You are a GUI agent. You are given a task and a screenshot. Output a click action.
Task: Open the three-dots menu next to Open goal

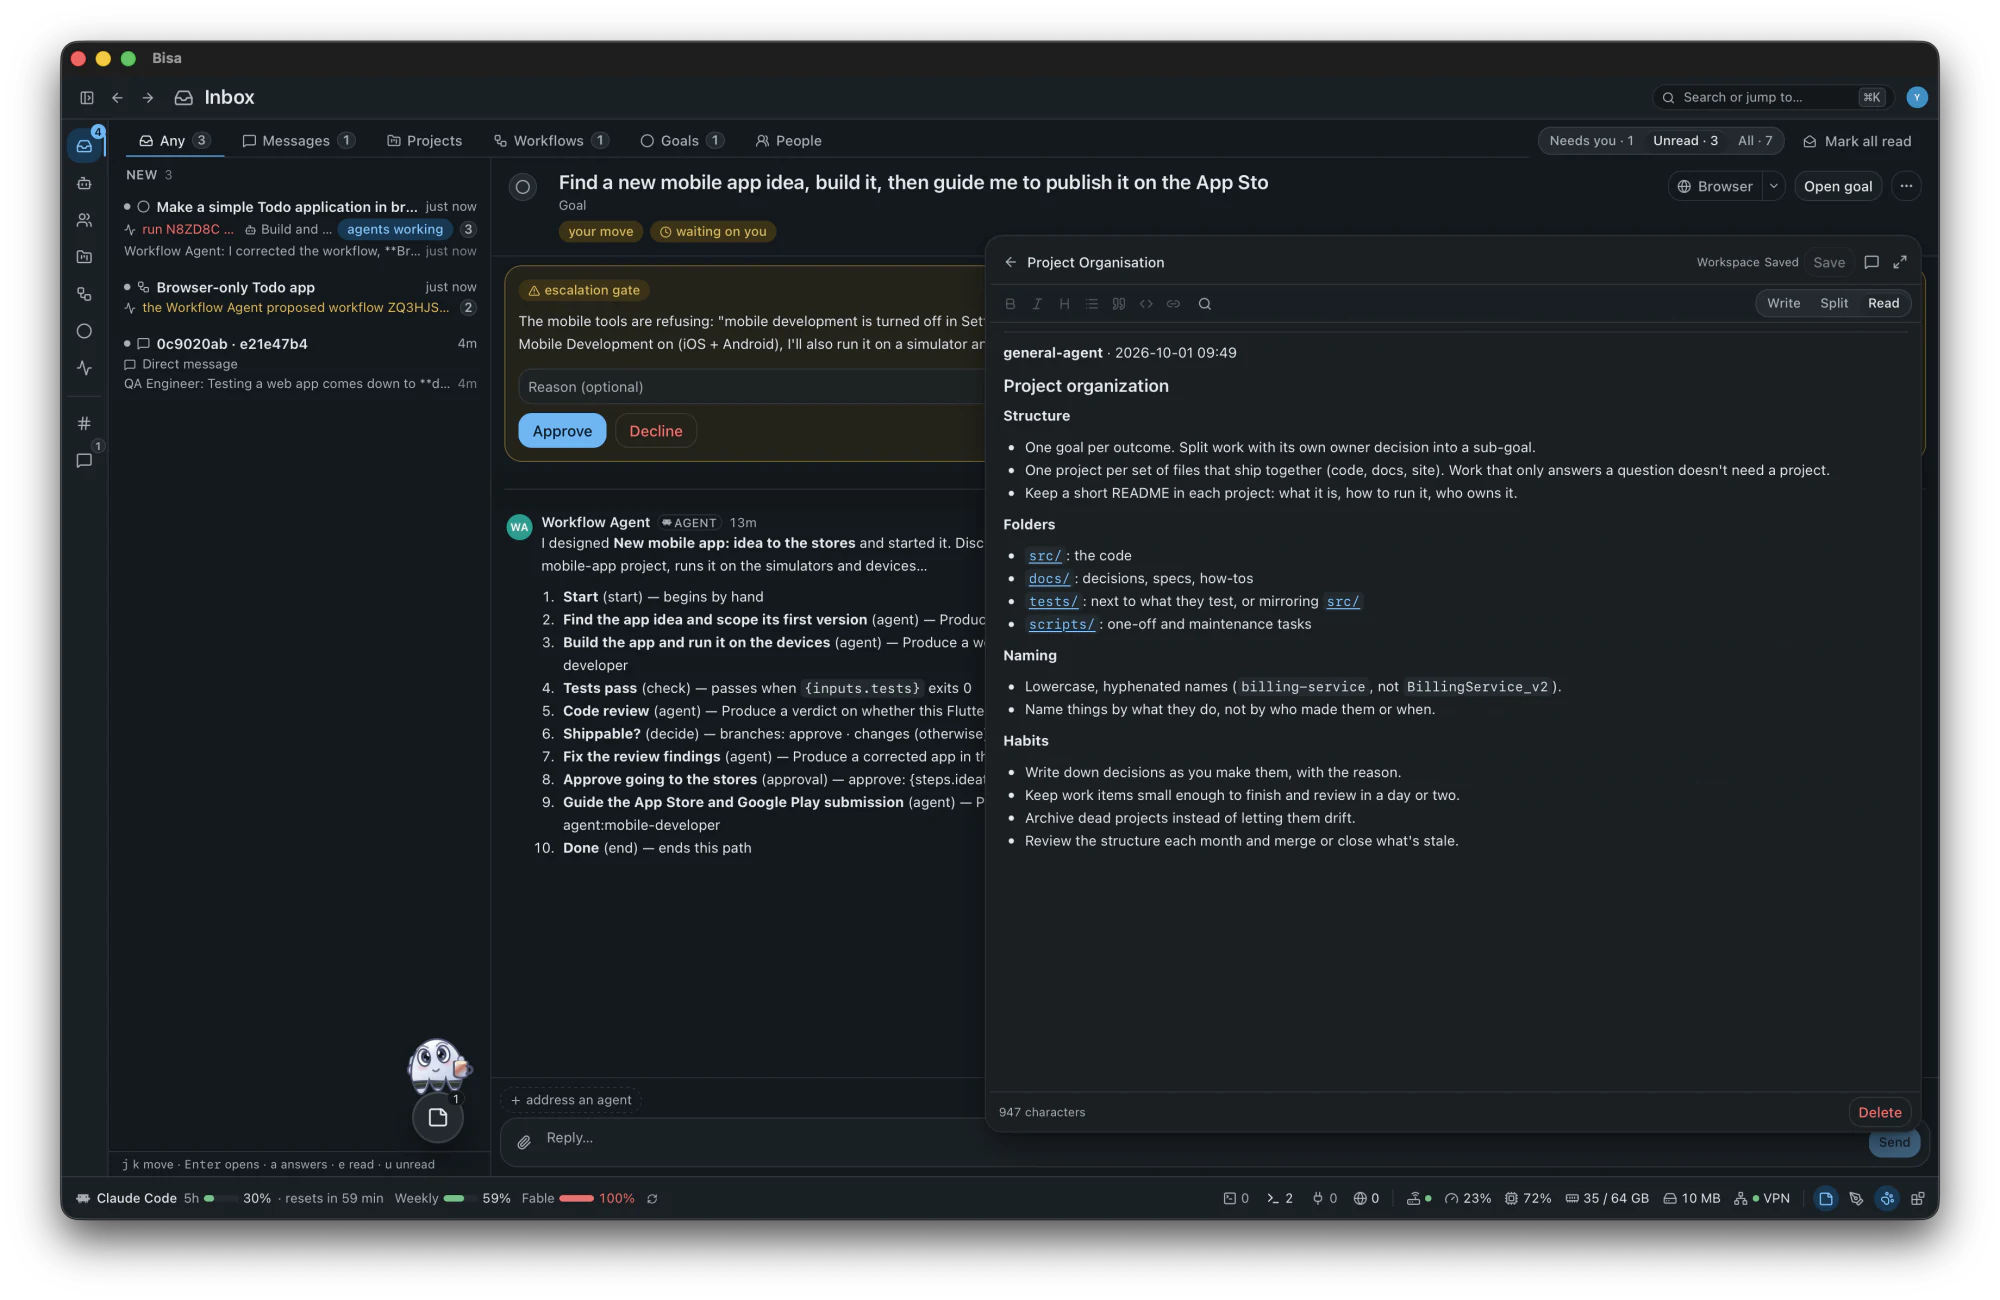click(x=1906, y=186)
